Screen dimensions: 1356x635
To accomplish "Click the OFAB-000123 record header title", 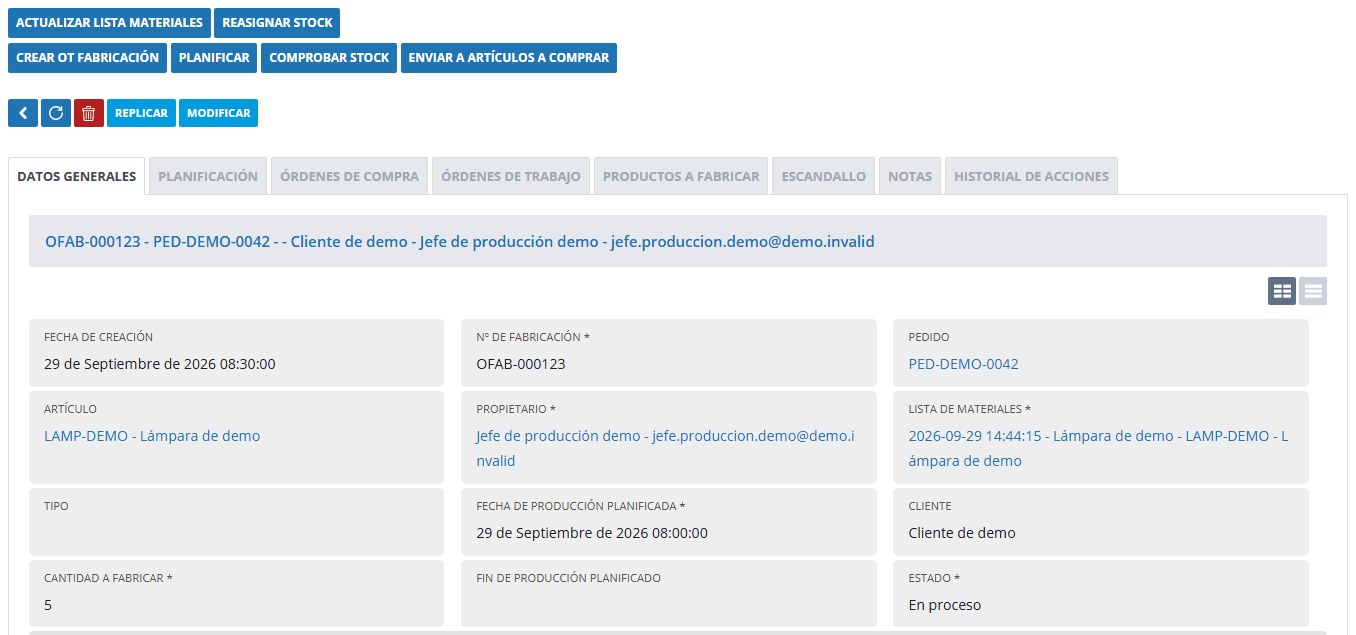I will coord(460,241).
